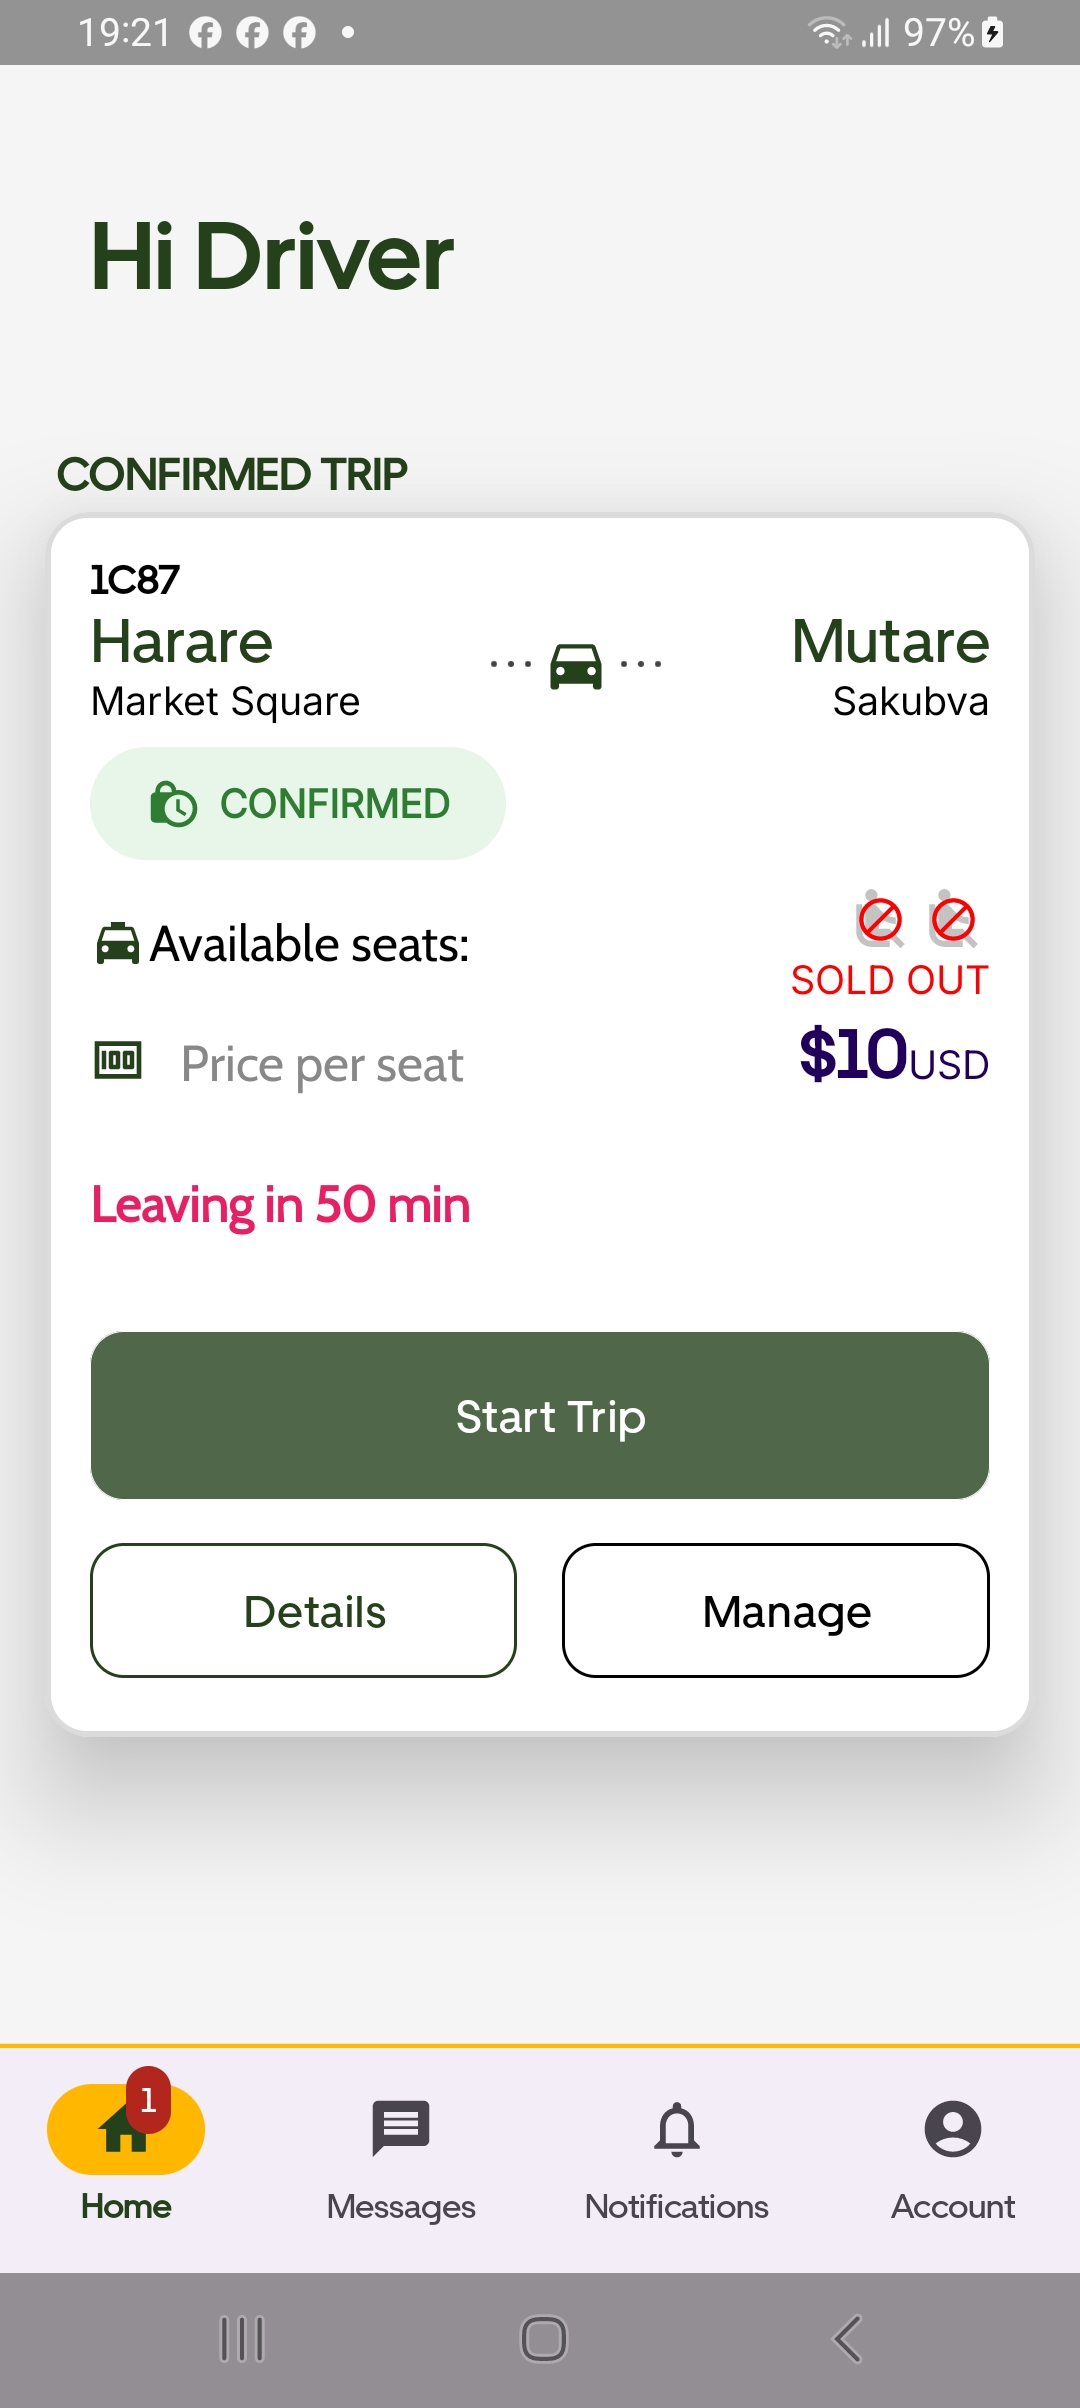This screenshot has width=1080, height=2408.
Task: Go to the Account profile icon
Action: tap(953, 2130)
